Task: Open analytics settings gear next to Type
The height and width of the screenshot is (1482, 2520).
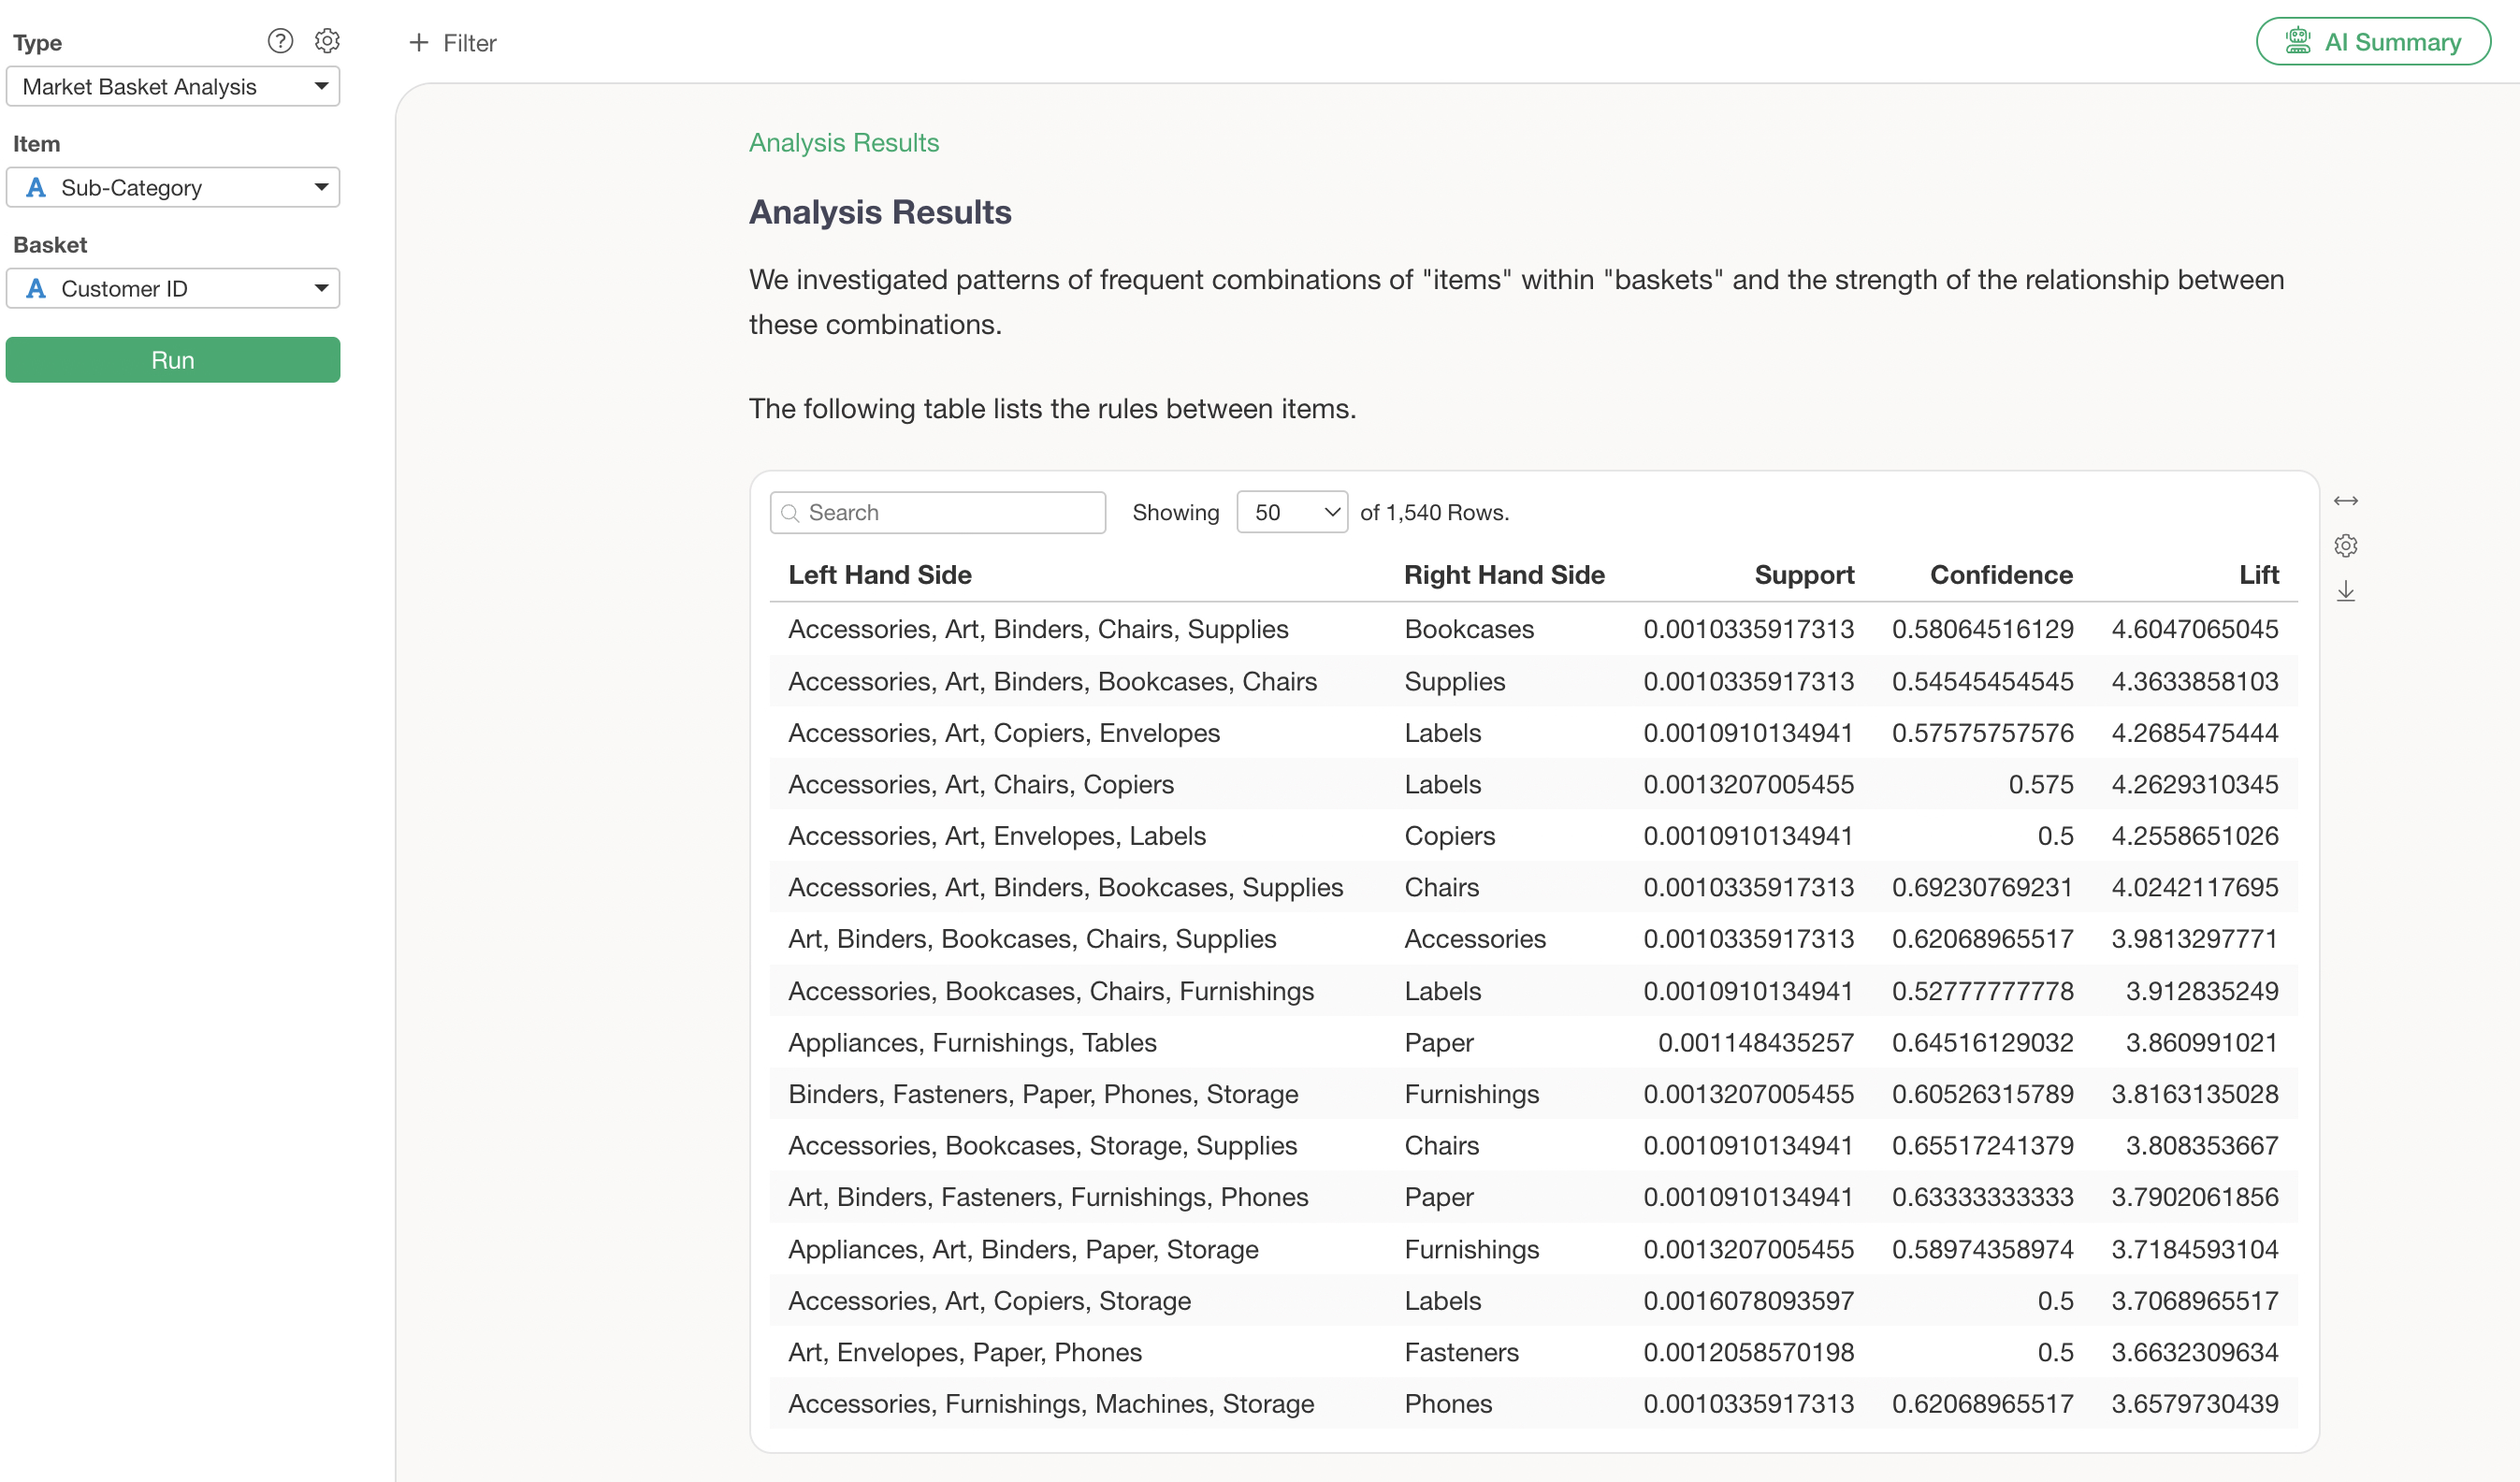Action: click(327, 41)
